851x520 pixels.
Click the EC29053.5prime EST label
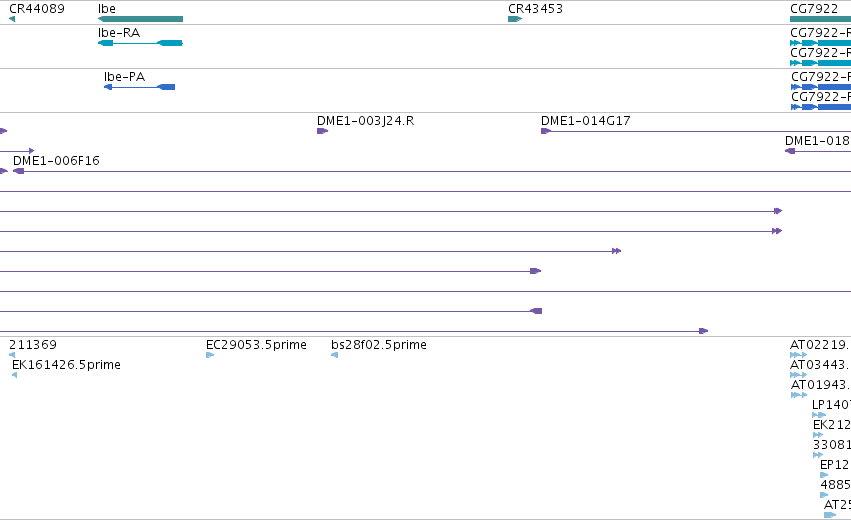click(x=256, y=345)
